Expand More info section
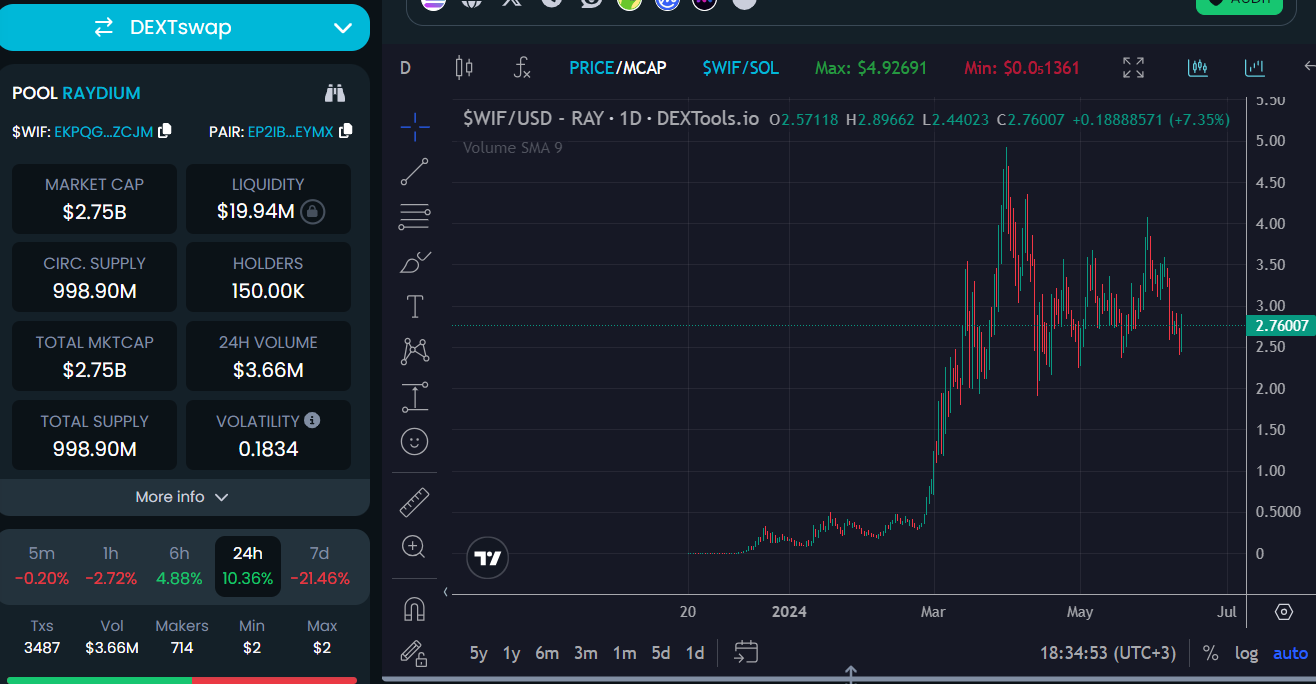1316x684 pixels. pyautogui.click(x=183, y=497)
